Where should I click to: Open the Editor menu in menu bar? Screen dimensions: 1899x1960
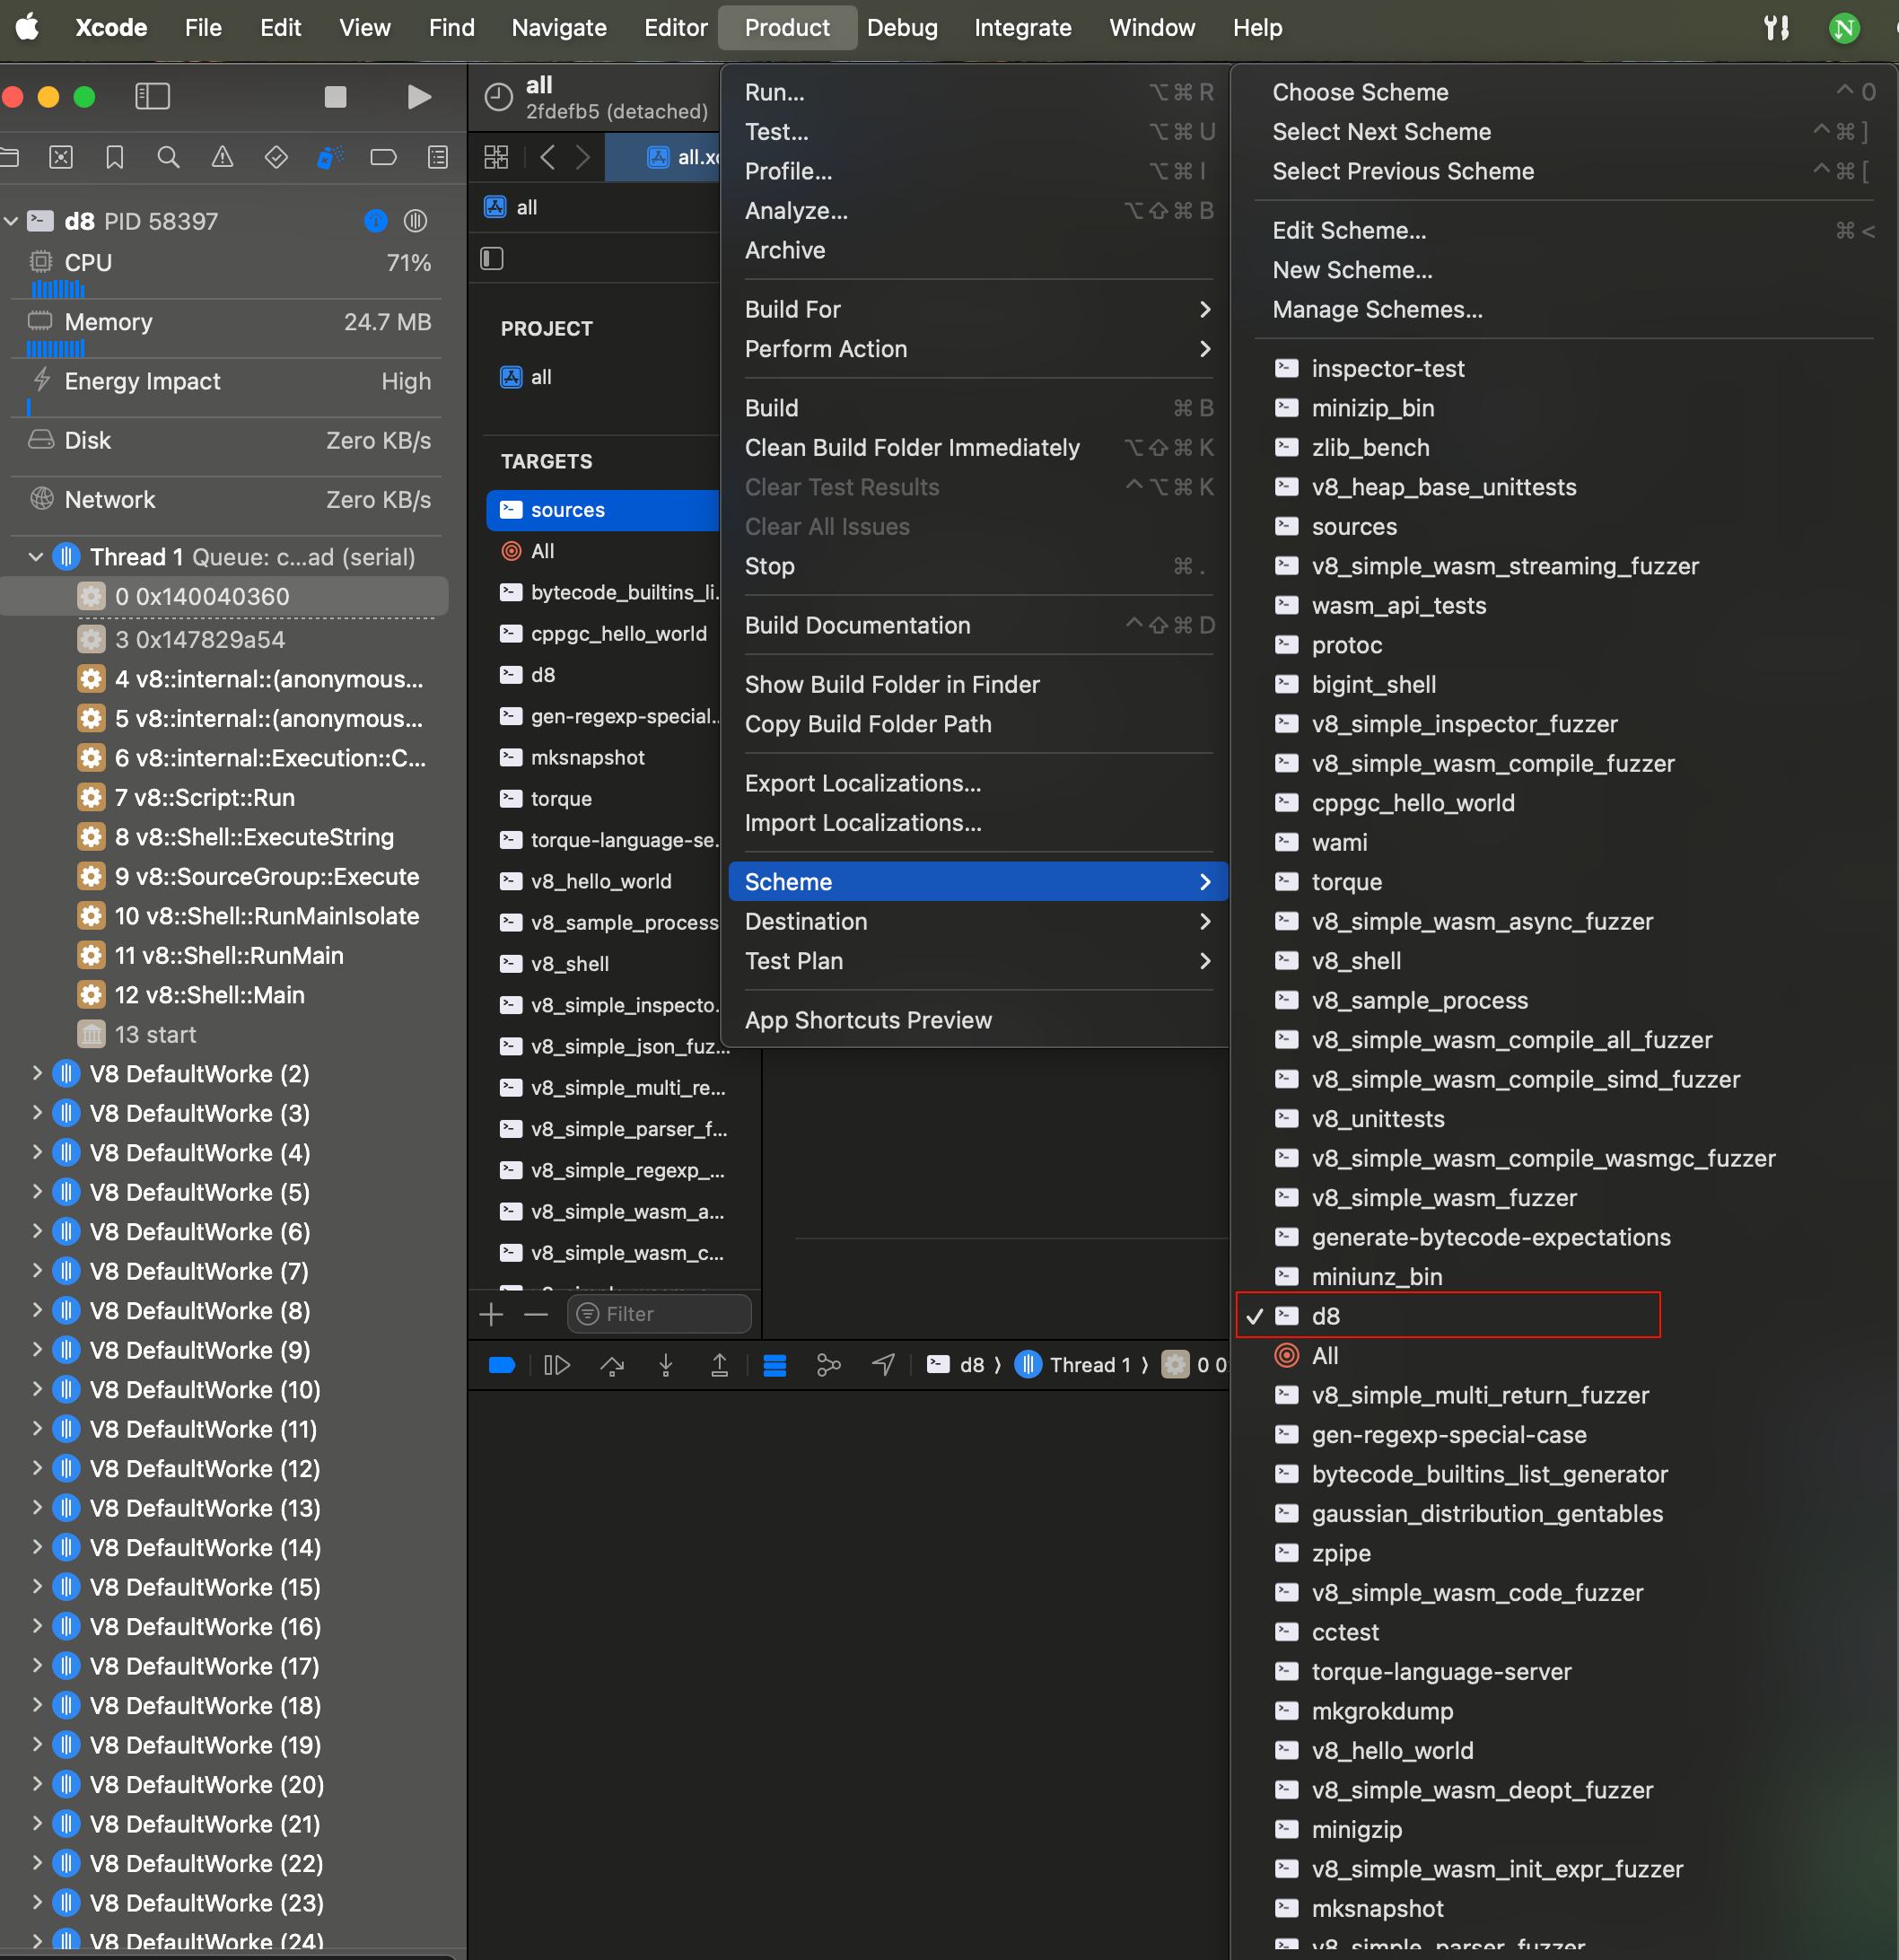coord(676,27)
